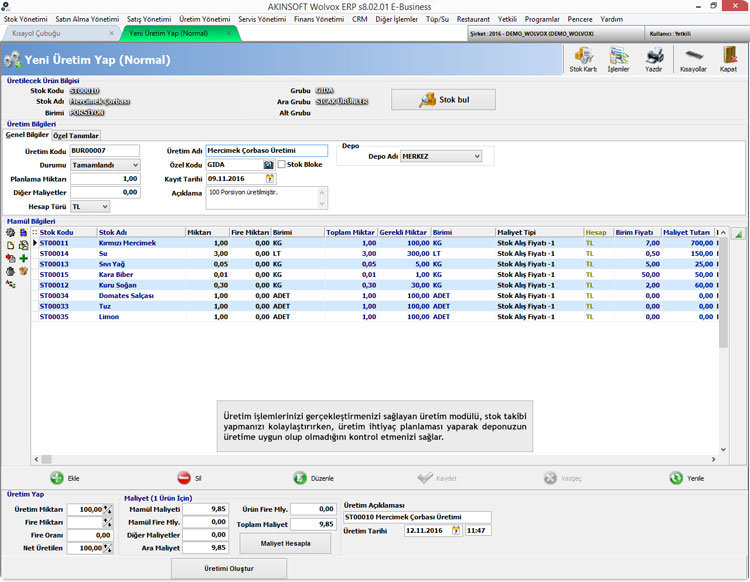
Task: Click the gear icon beside Mamül Bilgileri grid
Action: (x=10, y=232)
